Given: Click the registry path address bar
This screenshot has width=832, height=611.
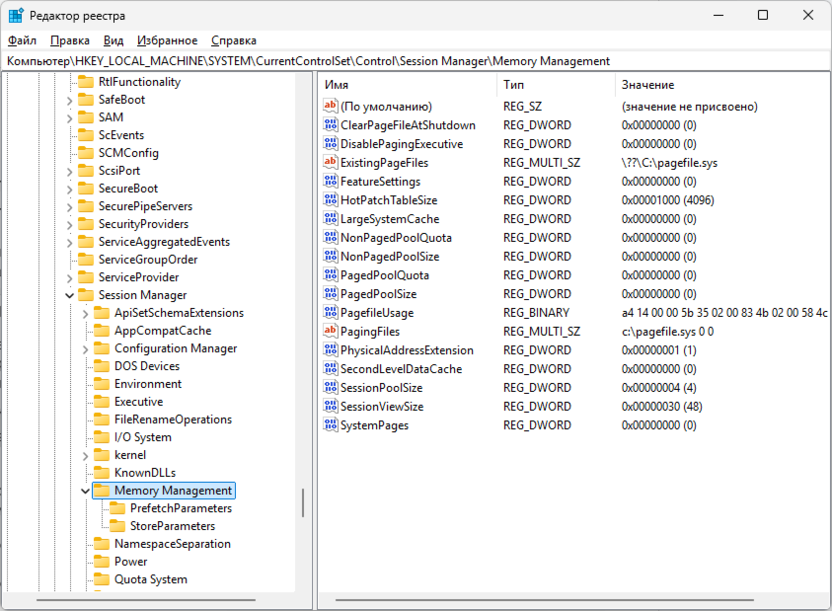Looking at the screenshot, I should pos(416,61).
